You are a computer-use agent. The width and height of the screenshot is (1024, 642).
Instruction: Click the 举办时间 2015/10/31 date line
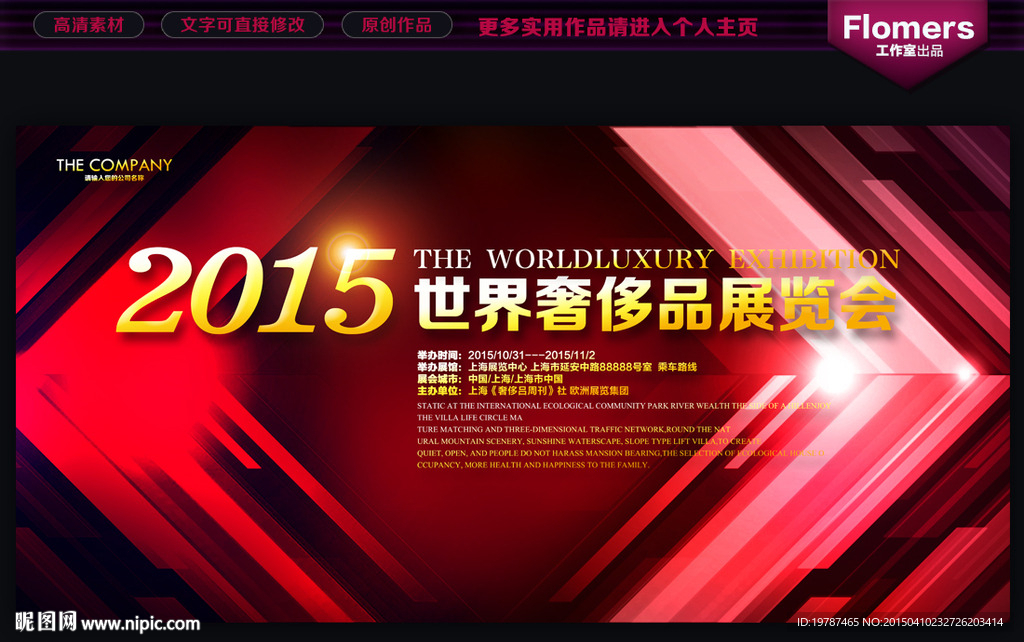coord(506,355)
